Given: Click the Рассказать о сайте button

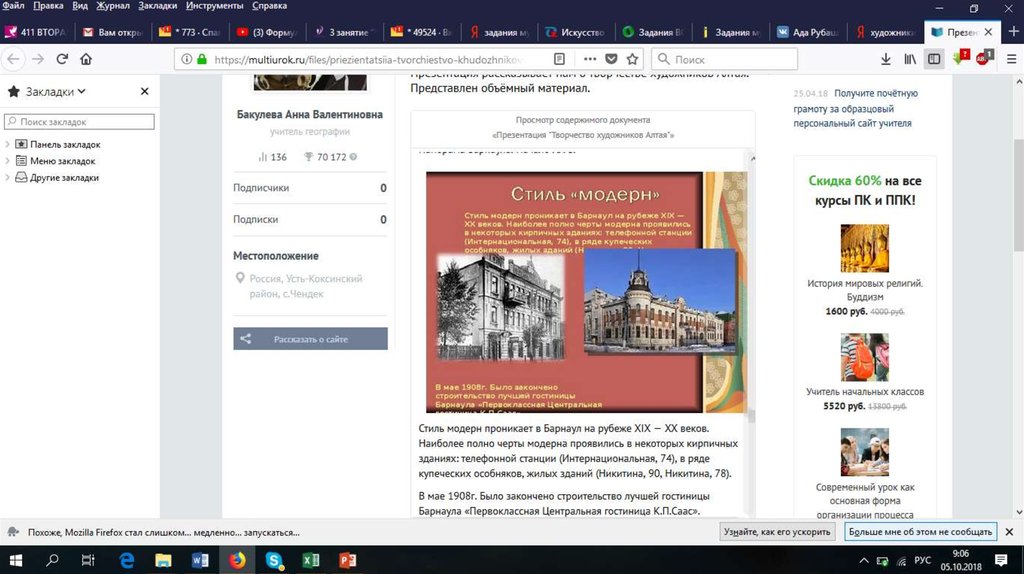Looking at the screenshot, I should click(310, 339).
